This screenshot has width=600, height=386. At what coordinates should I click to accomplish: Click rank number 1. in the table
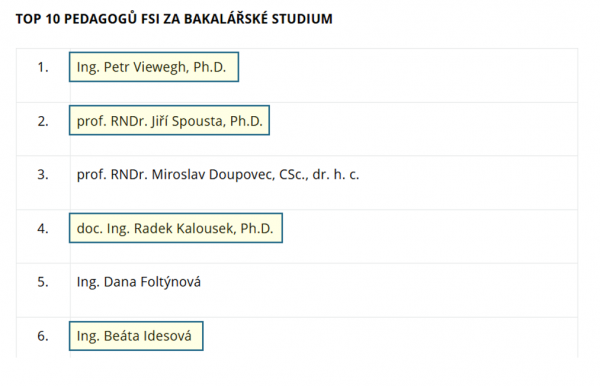43,67
